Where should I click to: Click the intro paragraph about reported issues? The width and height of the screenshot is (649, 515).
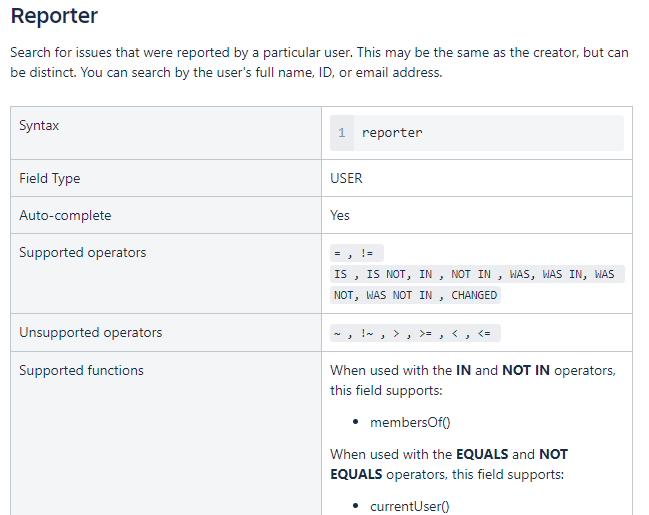(320, 63)
